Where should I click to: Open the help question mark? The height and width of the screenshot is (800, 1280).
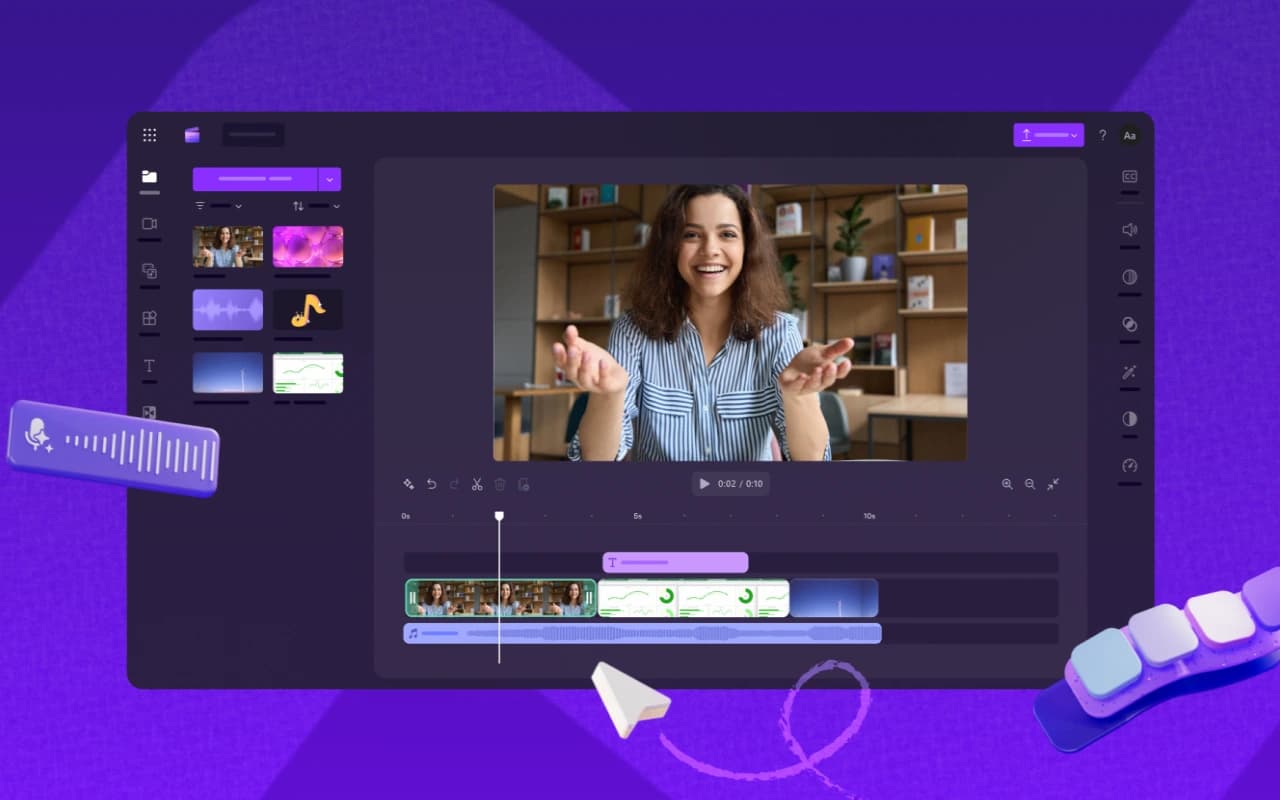click(x=1103, y=135)
